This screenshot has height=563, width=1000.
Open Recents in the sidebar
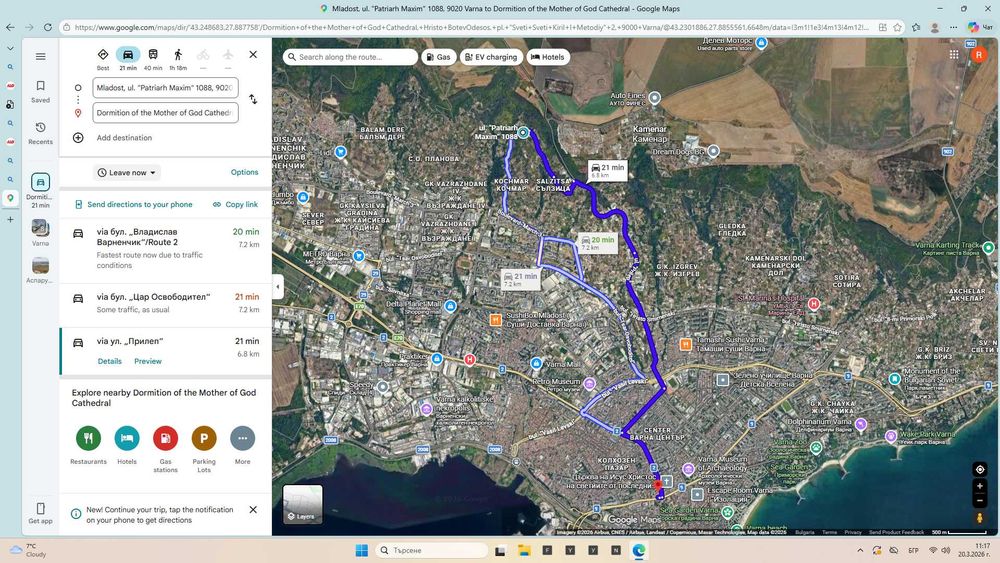click(40, 133)
